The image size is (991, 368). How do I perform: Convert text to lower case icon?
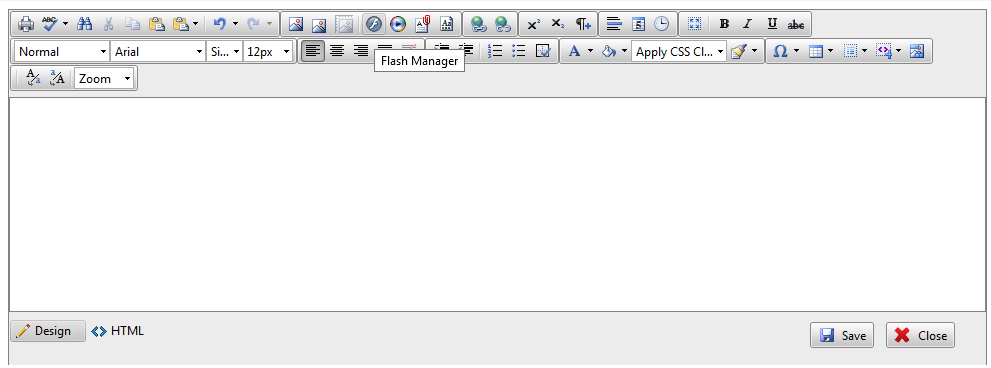33,78
